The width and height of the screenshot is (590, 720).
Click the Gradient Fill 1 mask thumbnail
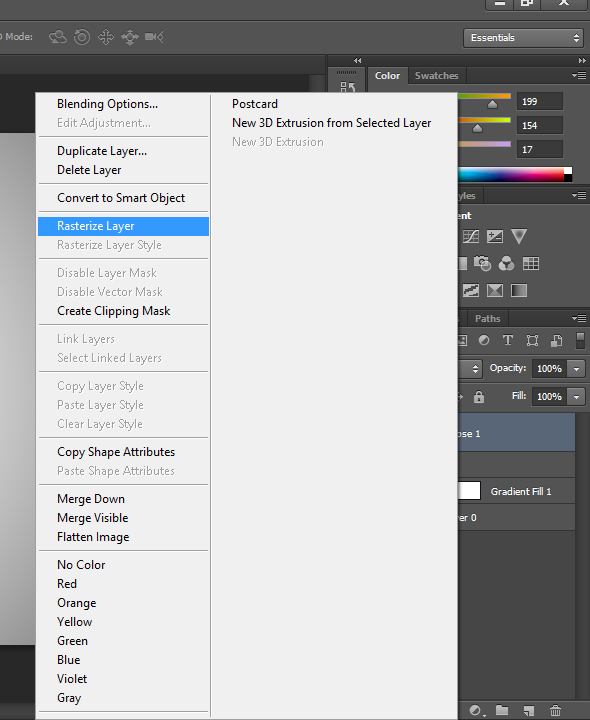(x=469, y=490)
